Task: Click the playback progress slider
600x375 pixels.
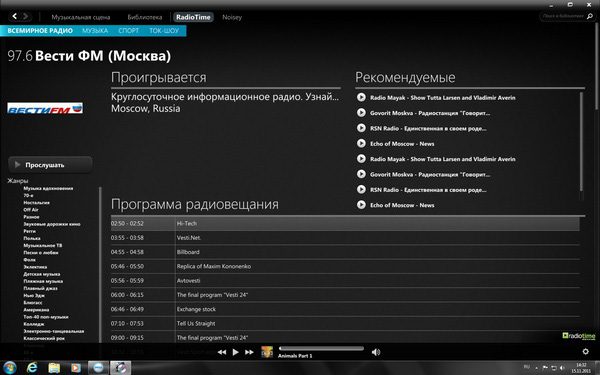Action: coord(321,348)
